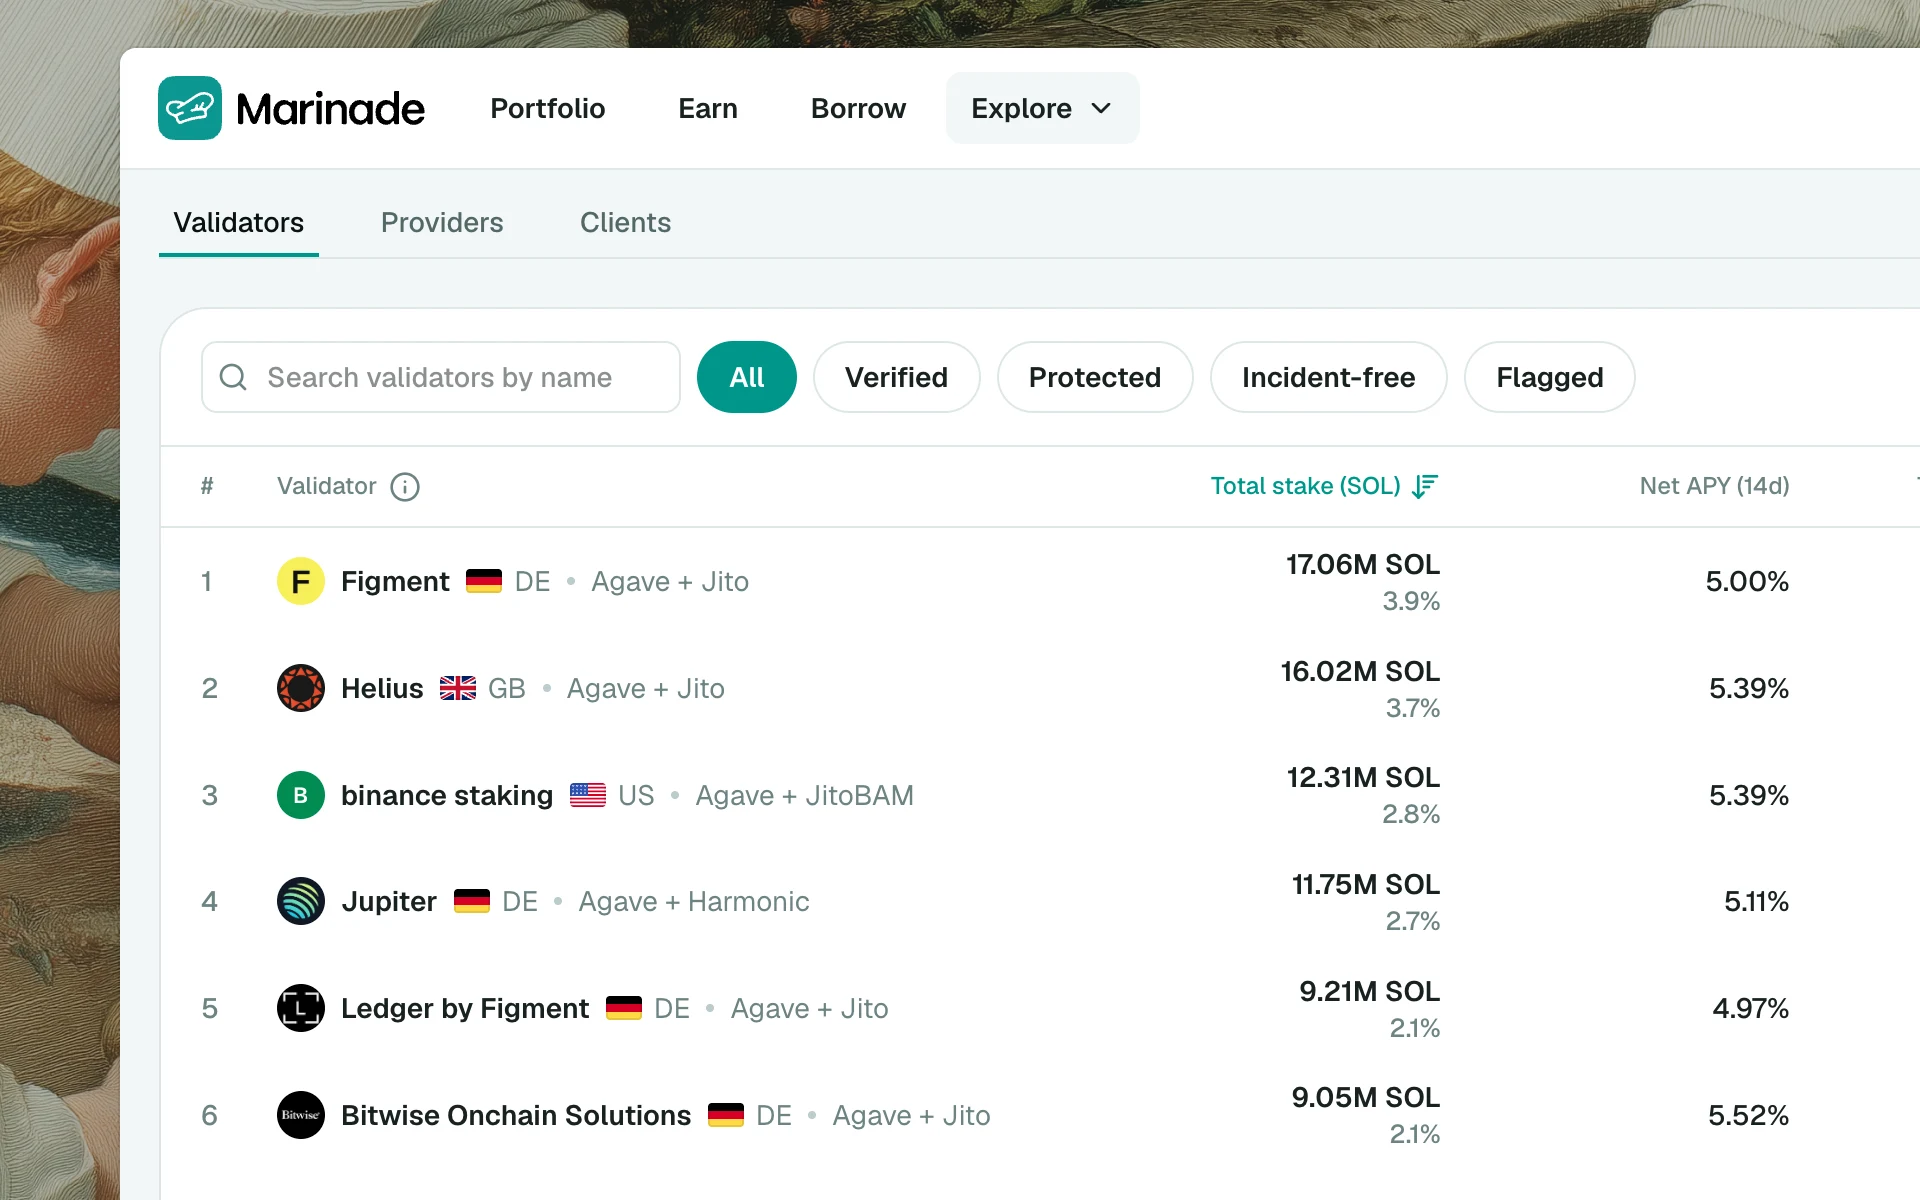Click the US flag next to binance staking
This screenshot has height=1200, width=1920.
coord(588,795)
